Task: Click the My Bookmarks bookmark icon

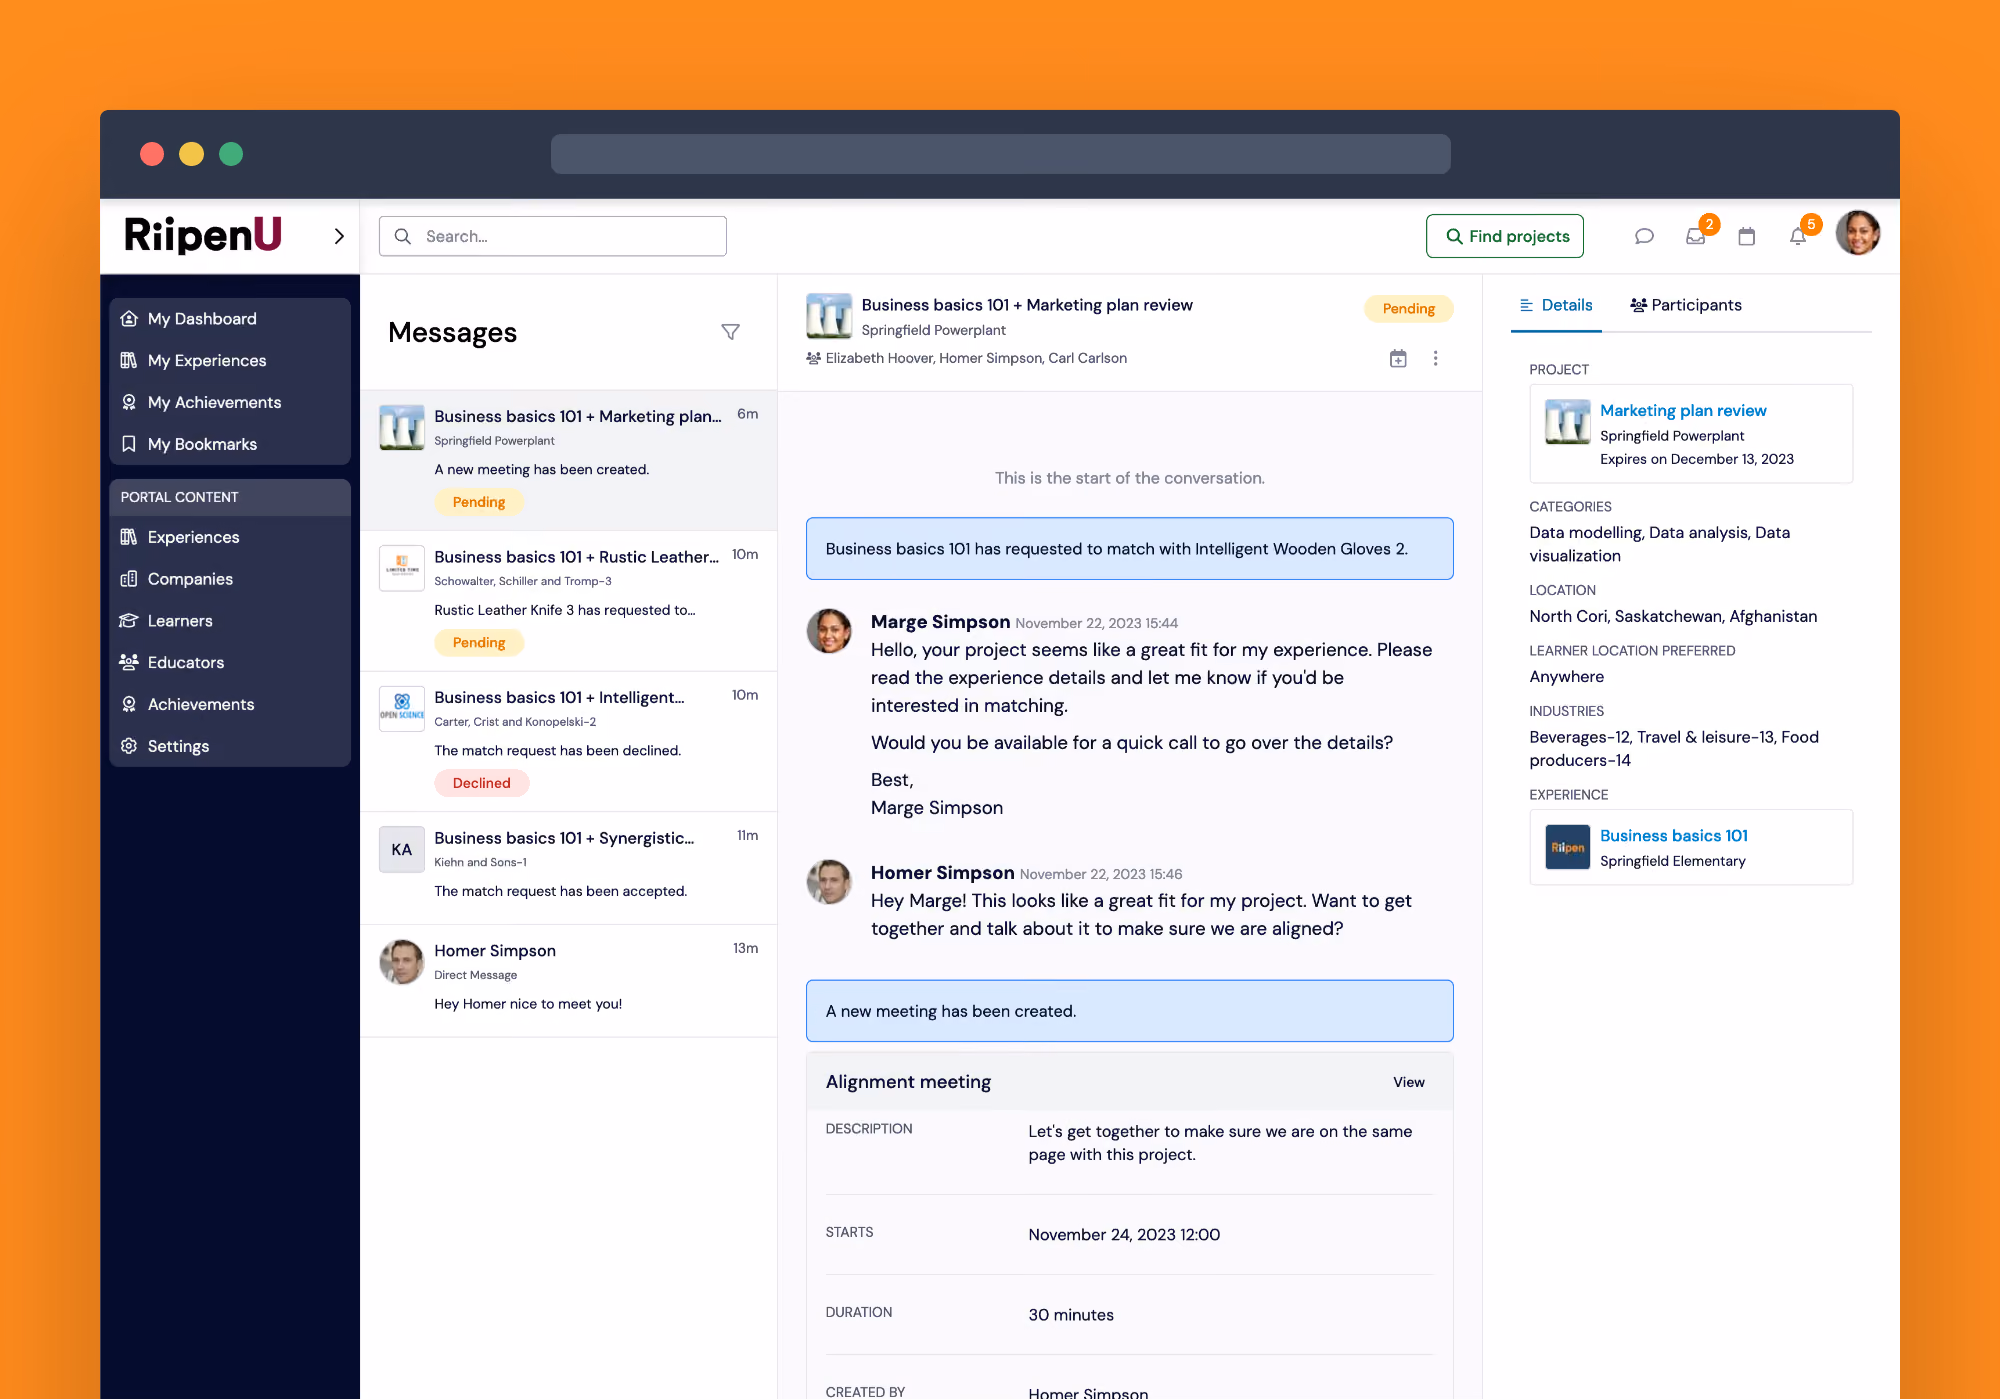Action: [129, 444]
